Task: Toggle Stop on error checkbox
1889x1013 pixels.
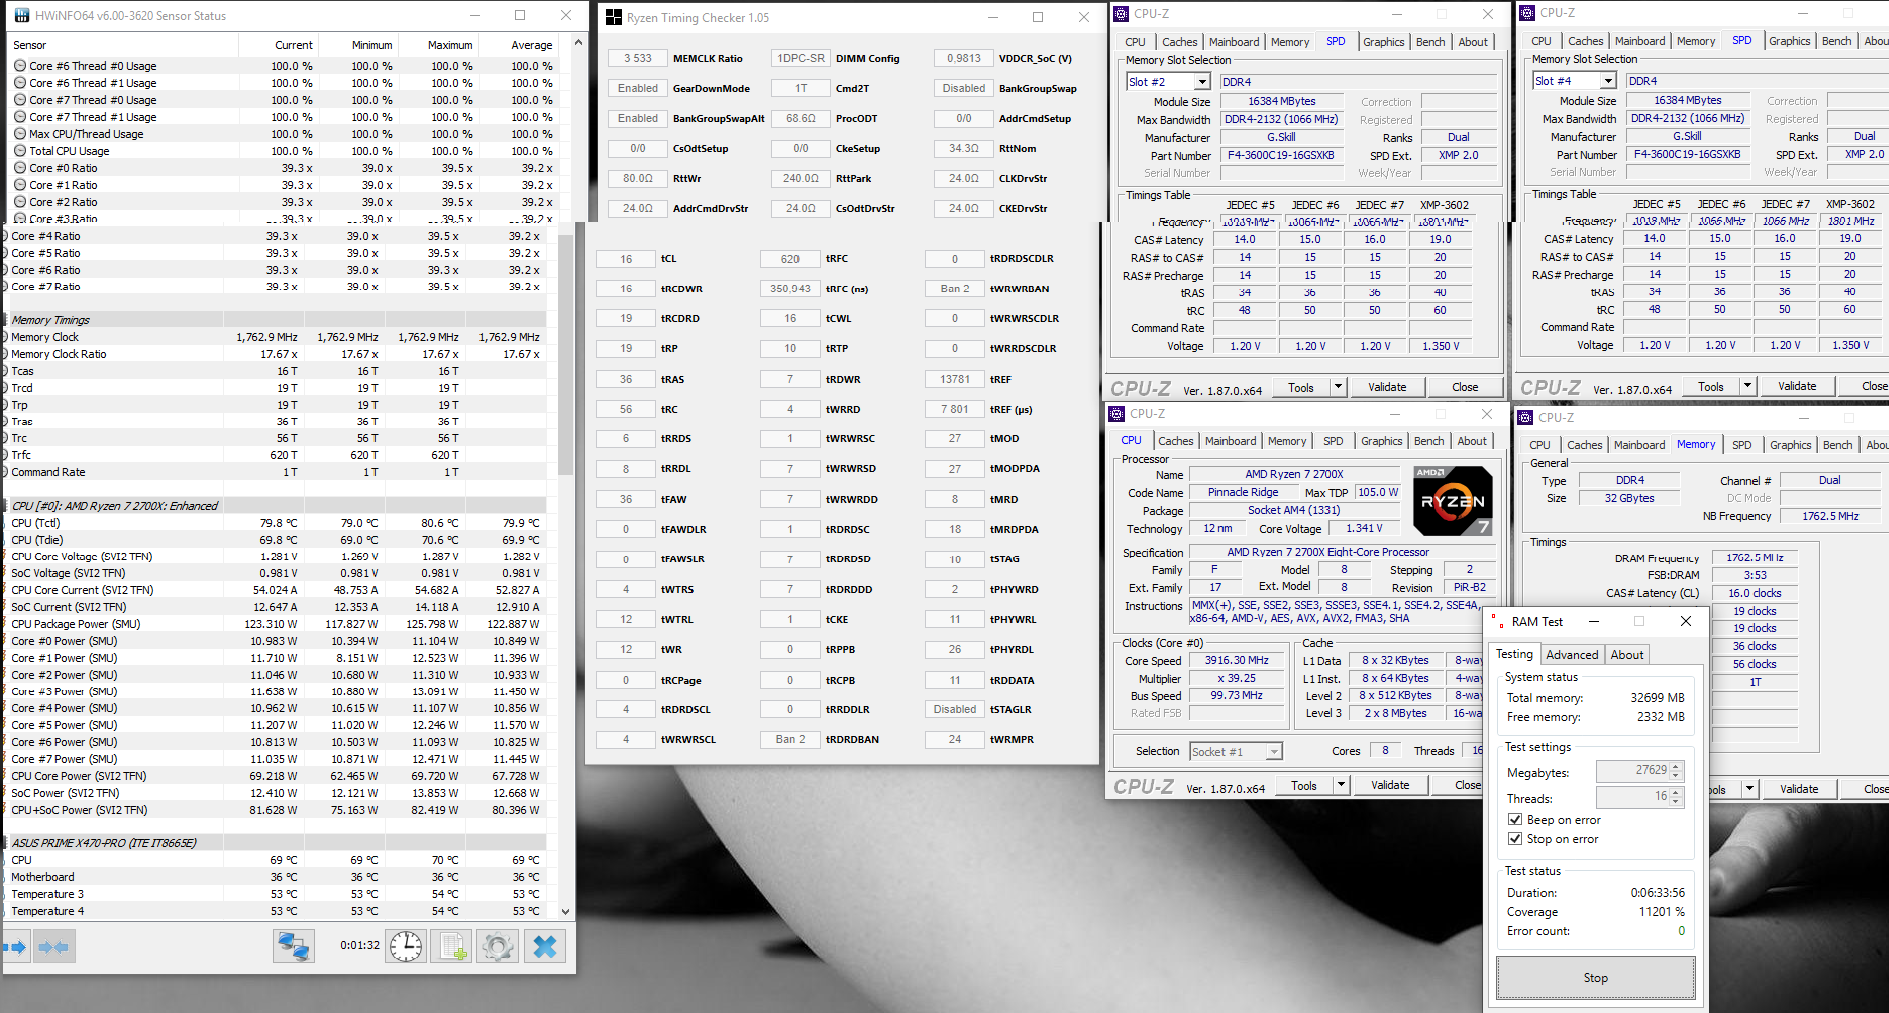Action: tap(1515, 839)
